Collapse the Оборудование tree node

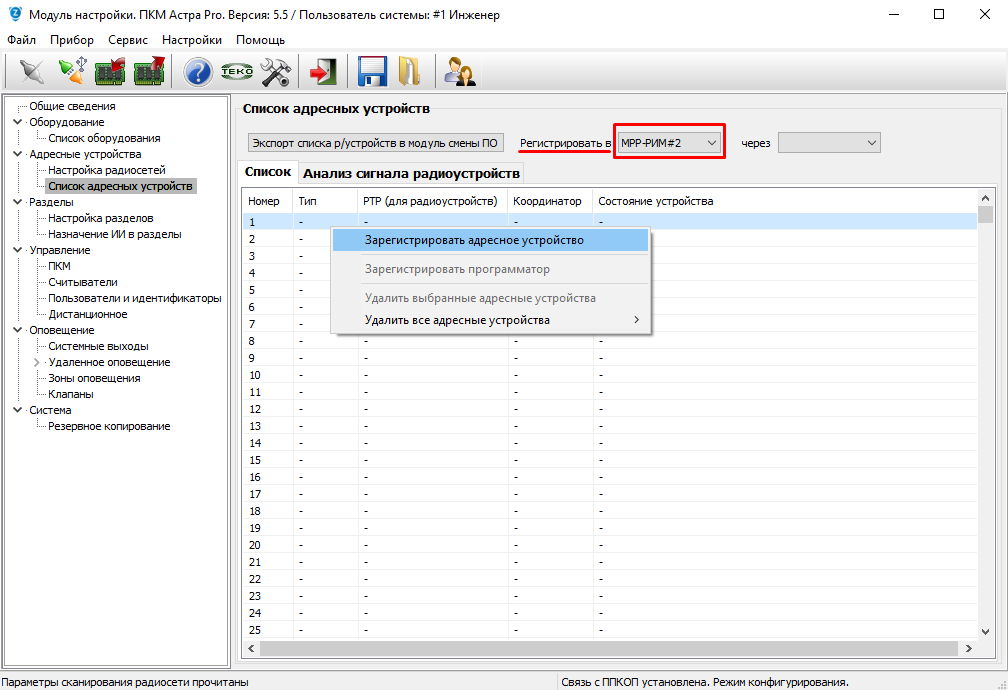tap(17, 122)
